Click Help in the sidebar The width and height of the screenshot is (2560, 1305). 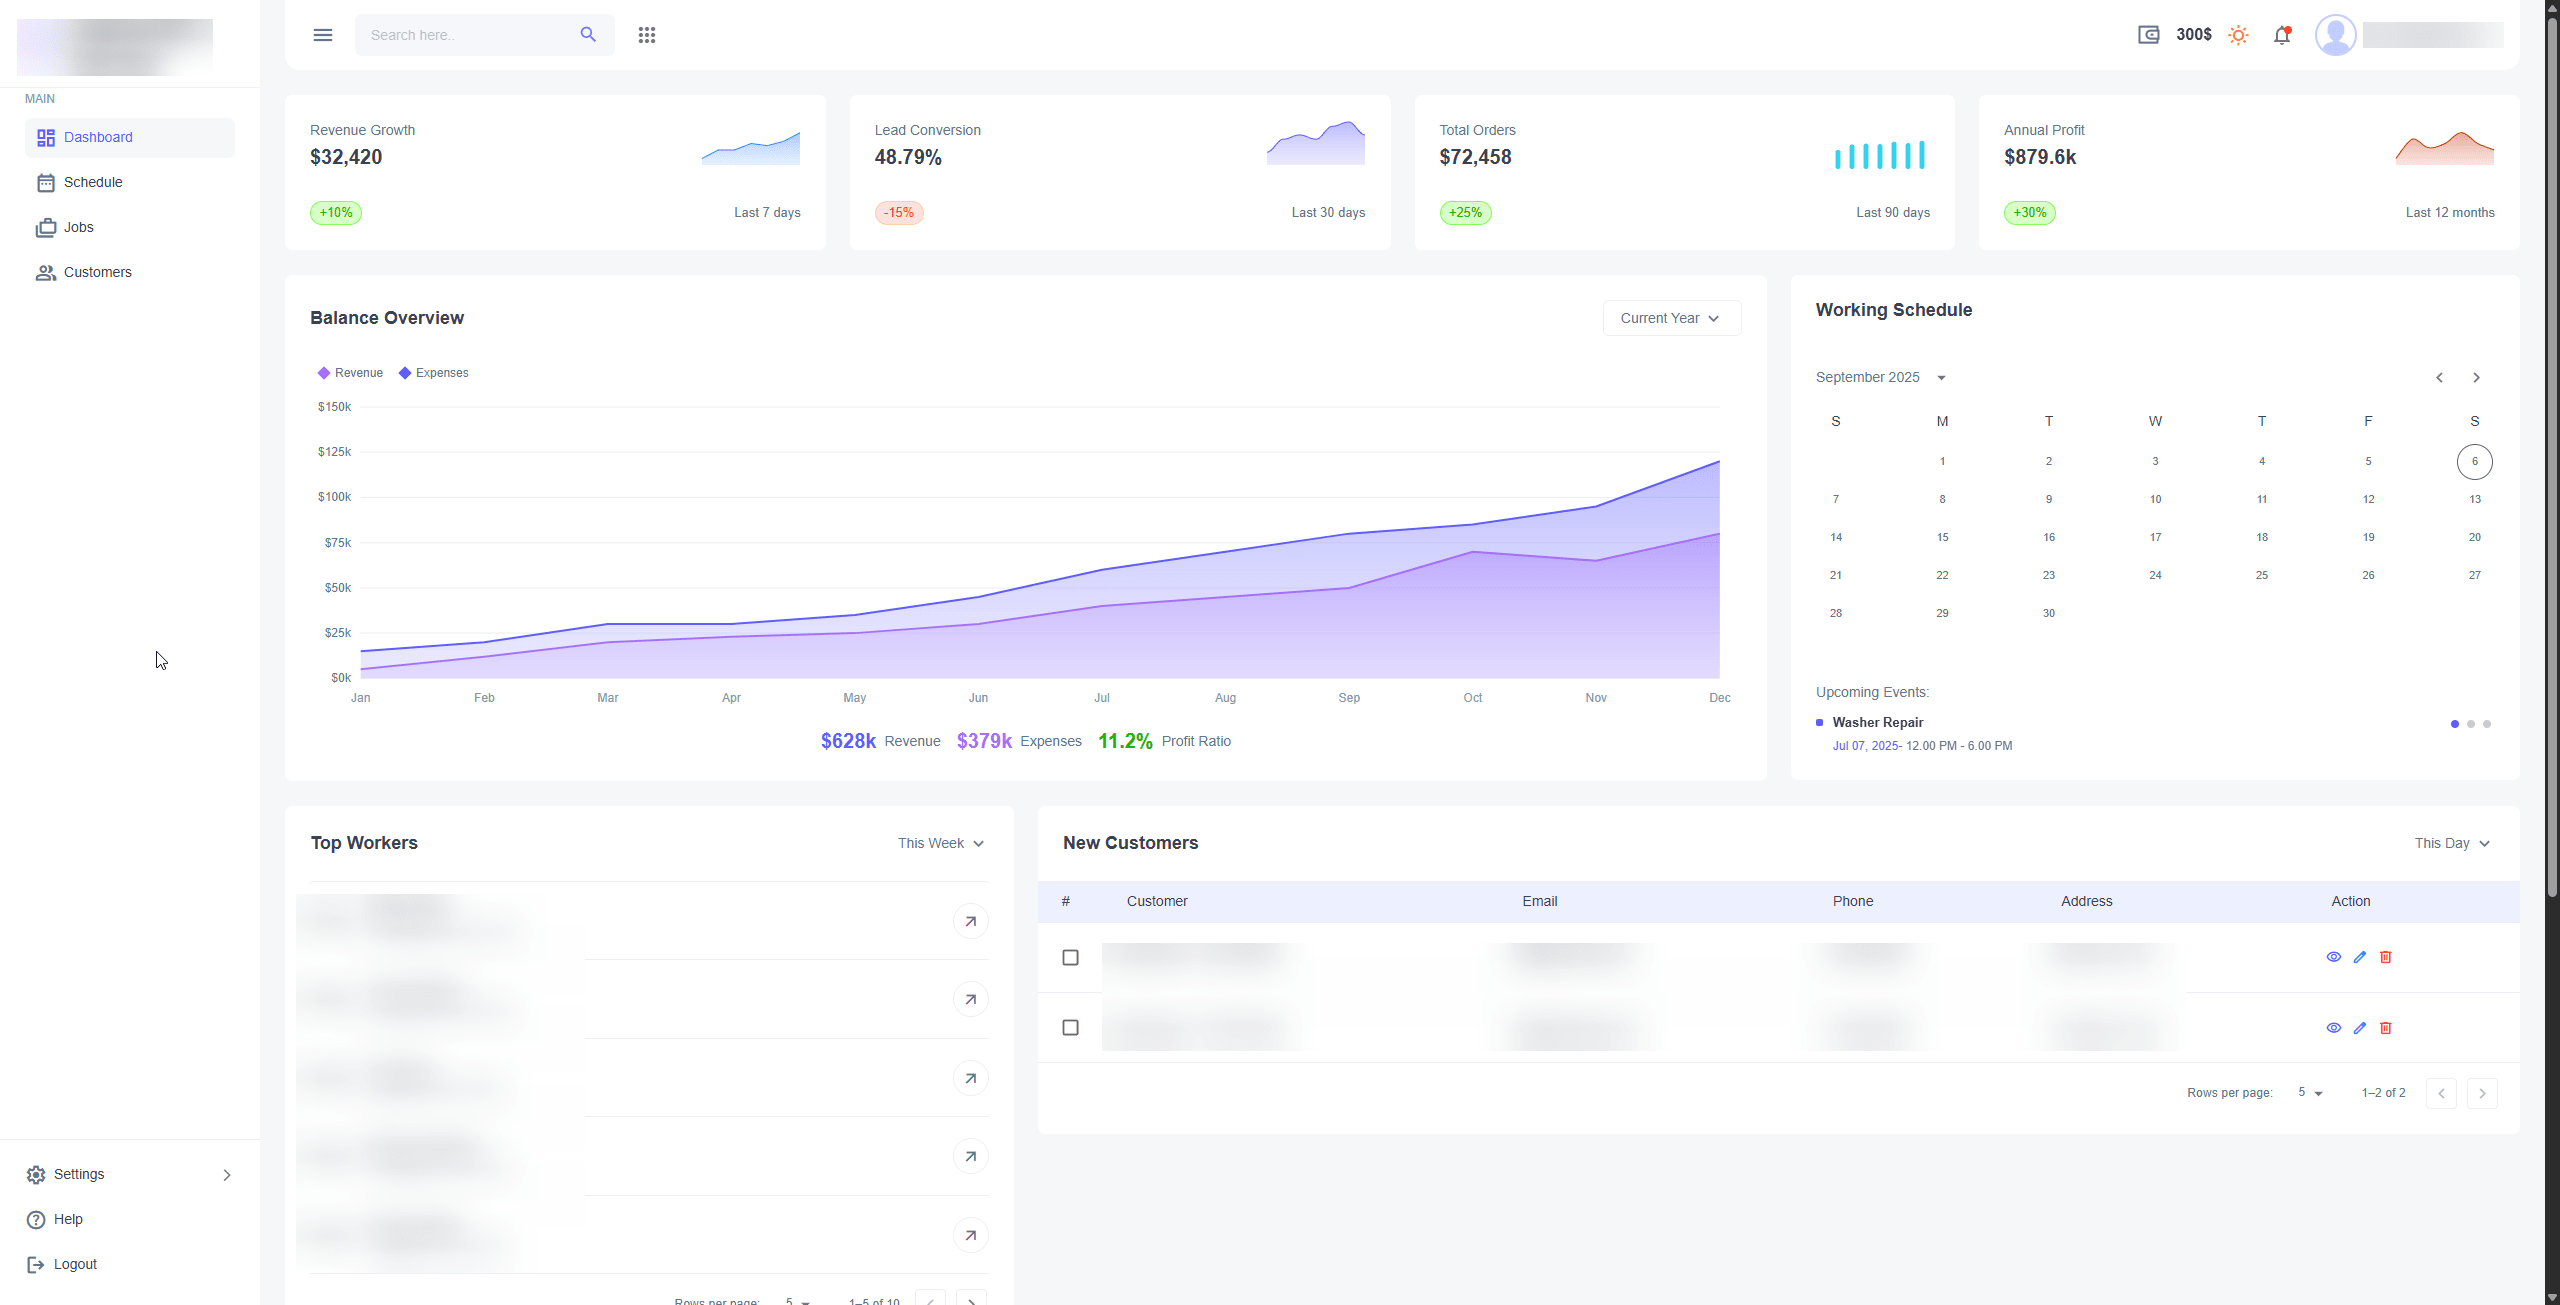(130, 1219)
